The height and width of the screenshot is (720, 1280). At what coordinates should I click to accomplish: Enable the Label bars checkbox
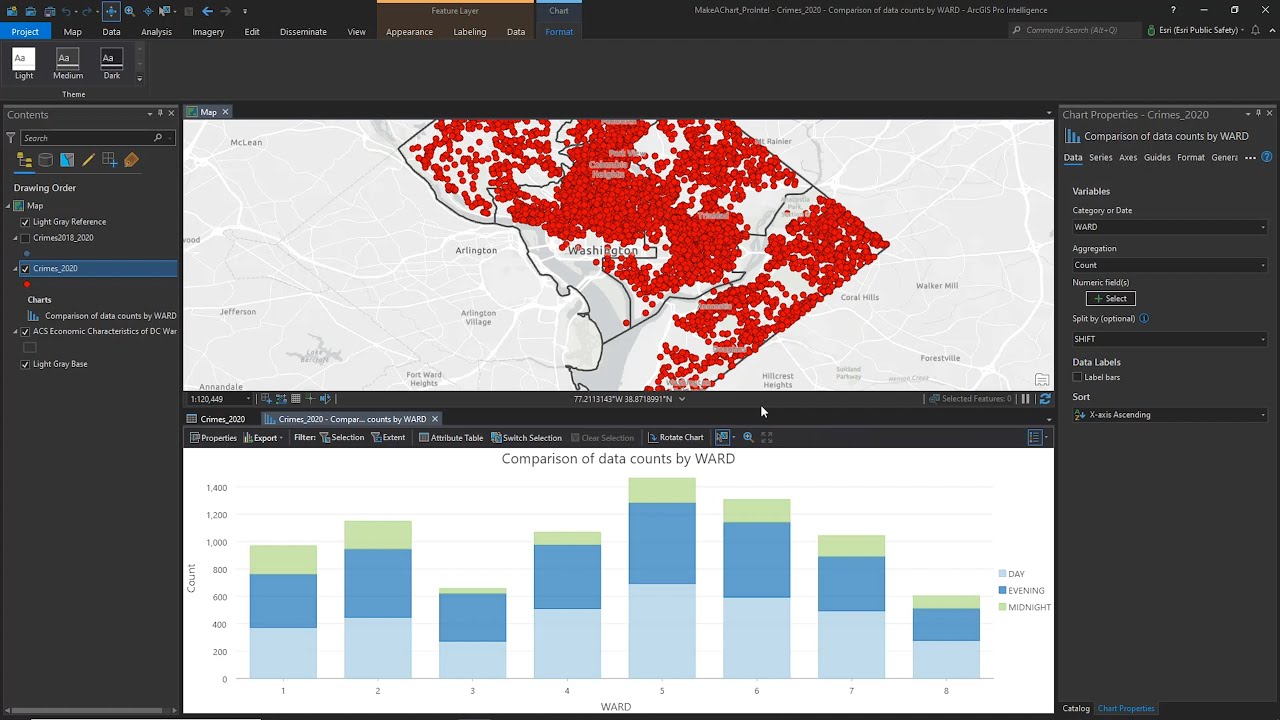coord(1078,377)
